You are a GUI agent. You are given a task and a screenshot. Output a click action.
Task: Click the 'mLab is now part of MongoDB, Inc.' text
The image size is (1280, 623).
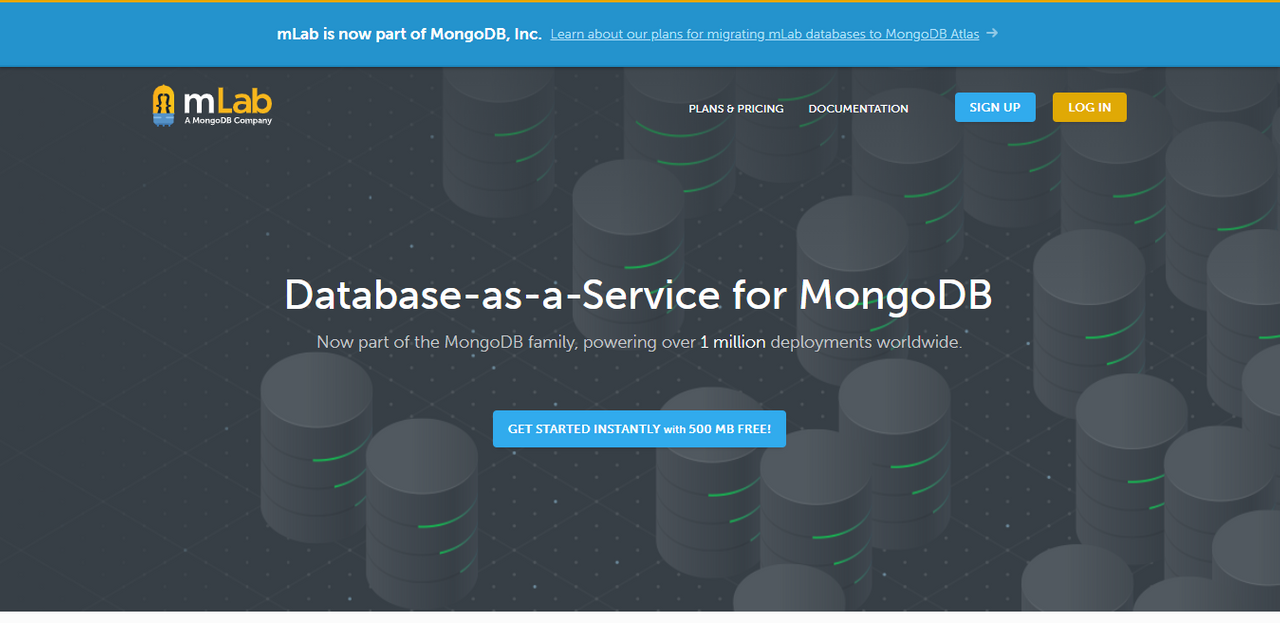coord(409,34)
